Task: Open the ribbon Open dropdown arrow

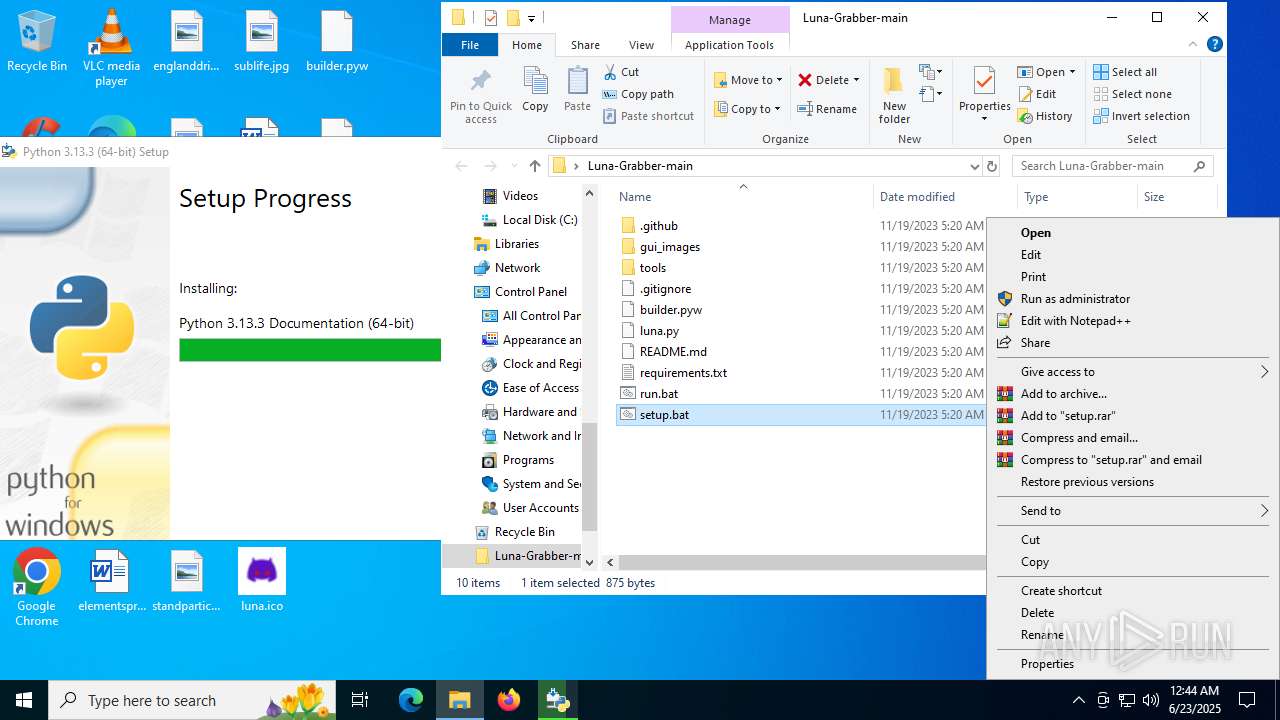Action: click(x=1072, y=72)
